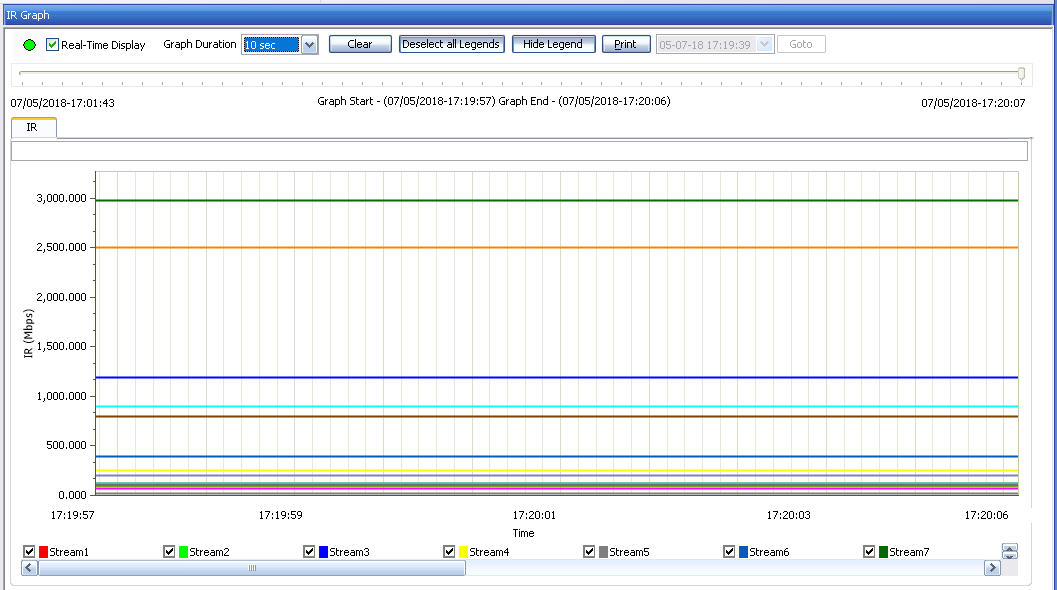
Task: Uncheck the Stream2 legend checkbox
Action: click(169, 552)
